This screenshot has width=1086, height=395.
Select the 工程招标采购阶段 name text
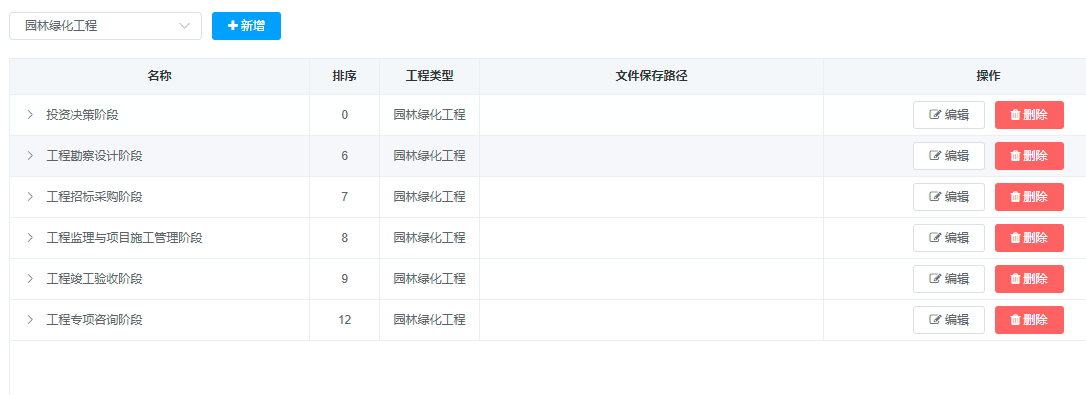coord(94,197)
